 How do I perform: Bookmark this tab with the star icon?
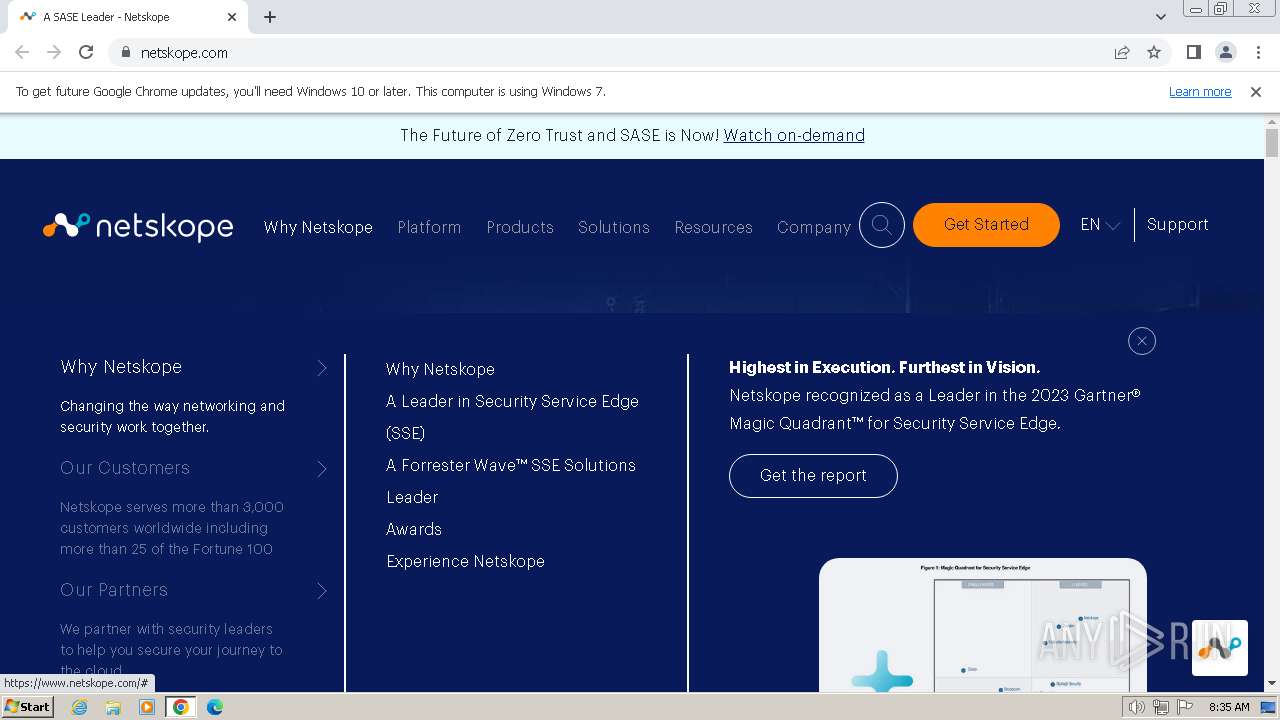1154,52
